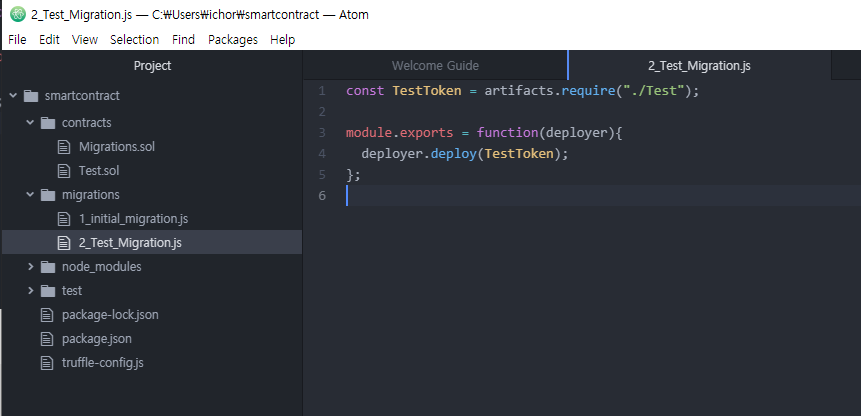This screenshot has width=861, height=416.
Task: Click the smartcontract root folder icon
Action: (x=31, y=96)
